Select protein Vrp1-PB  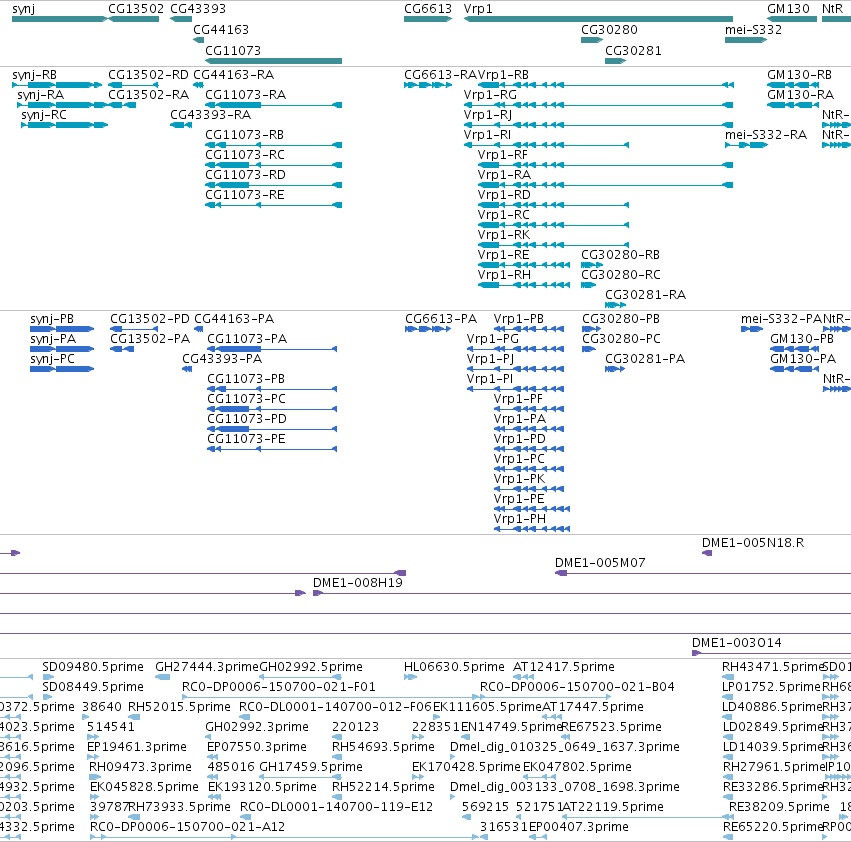pos(518,319)
